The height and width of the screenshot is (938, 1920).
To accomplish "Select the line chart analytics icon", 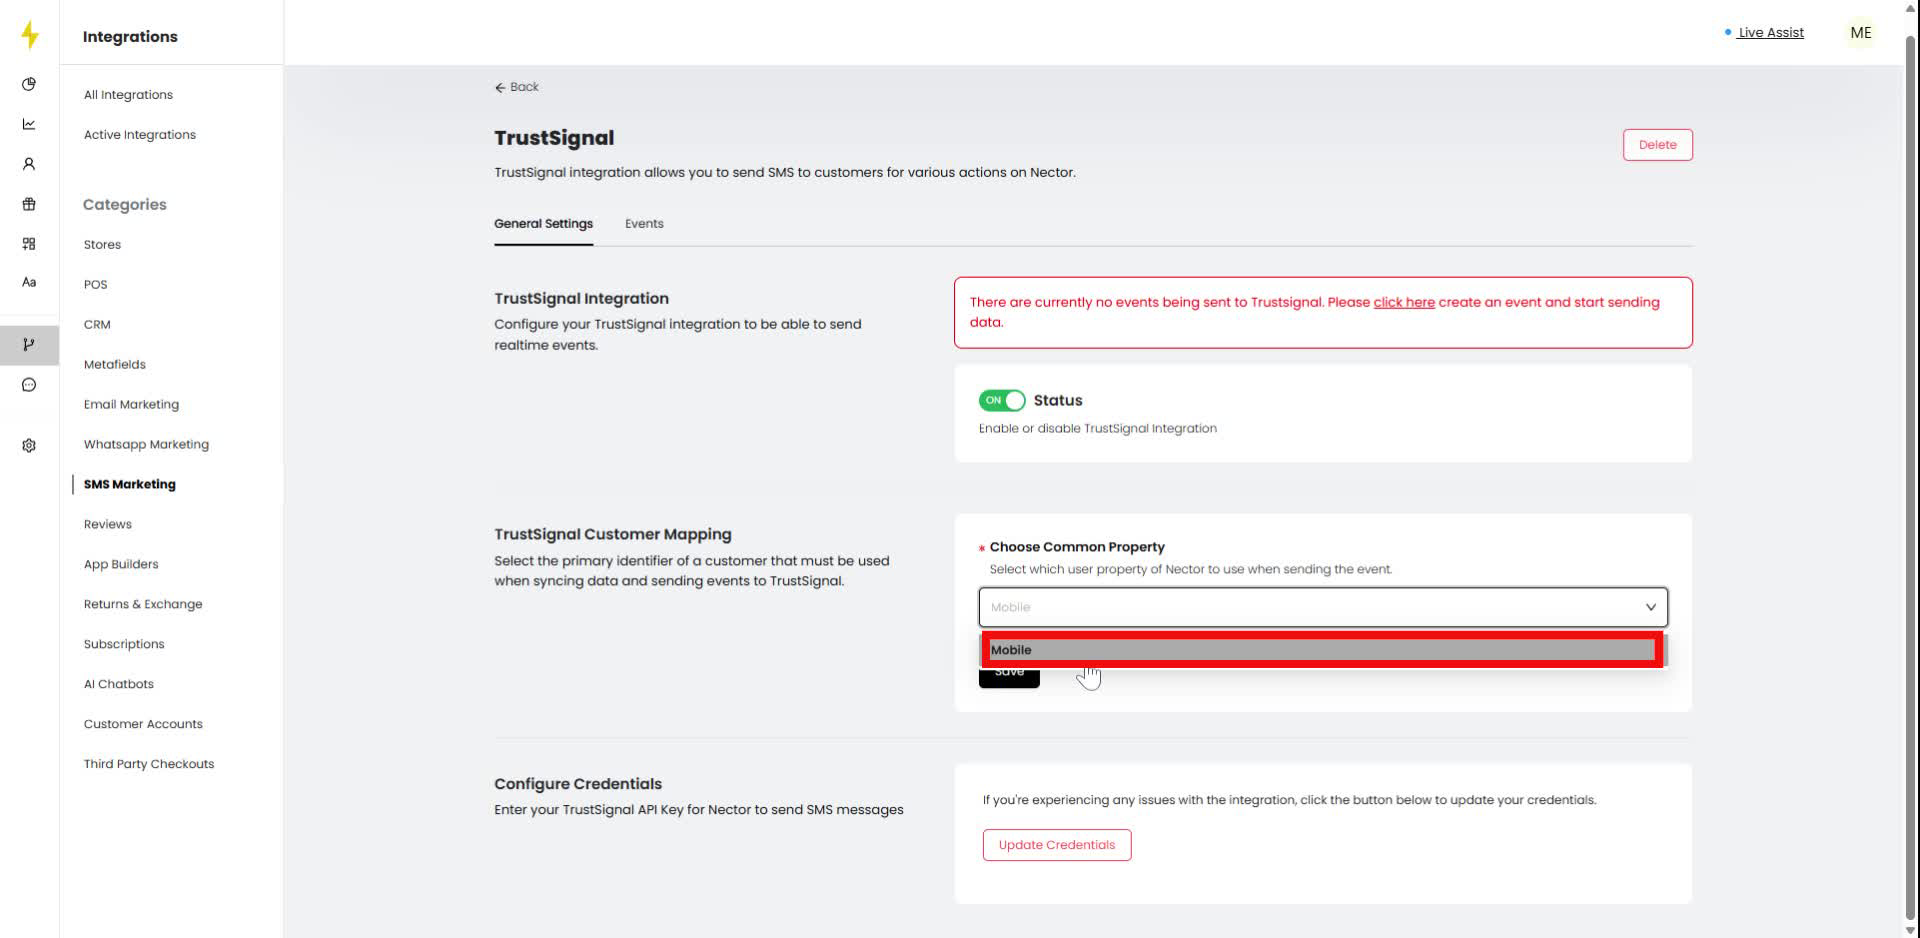I will pos(29,124).
